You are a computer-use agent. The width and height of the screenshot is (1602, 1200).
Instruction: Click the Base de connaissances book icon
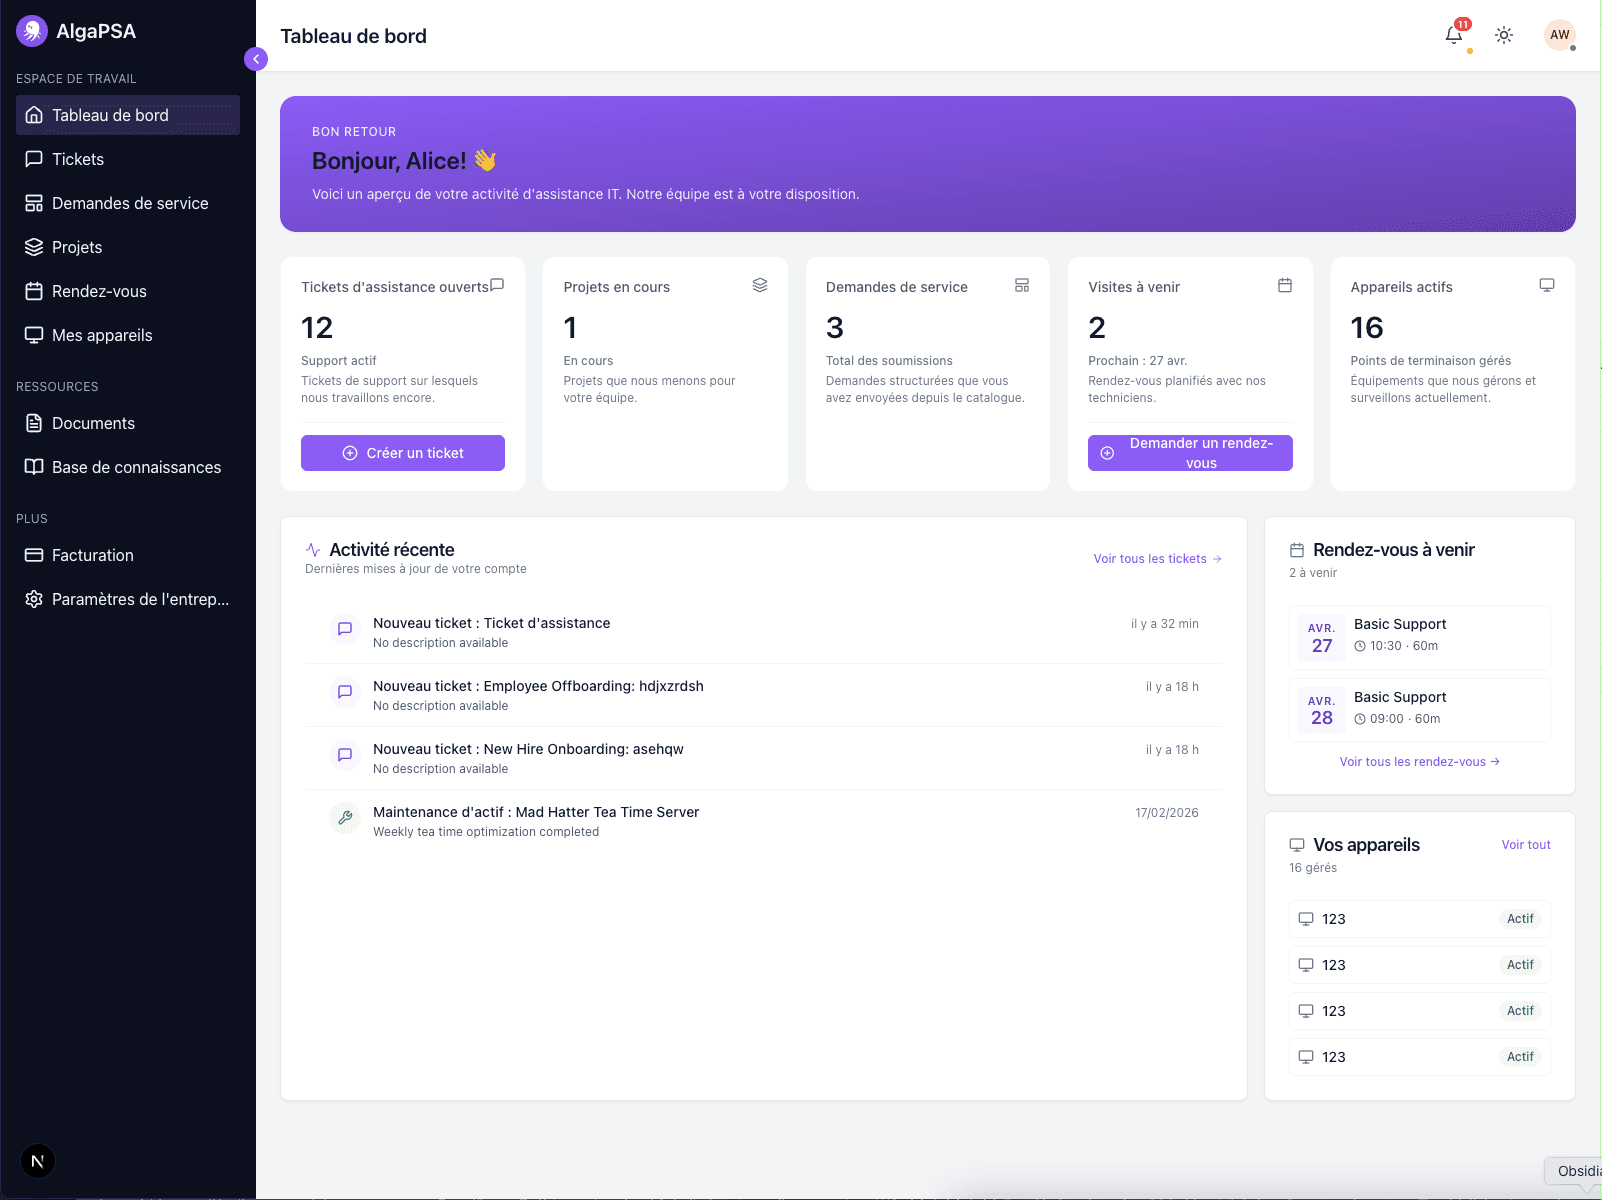tap(34, 467)
